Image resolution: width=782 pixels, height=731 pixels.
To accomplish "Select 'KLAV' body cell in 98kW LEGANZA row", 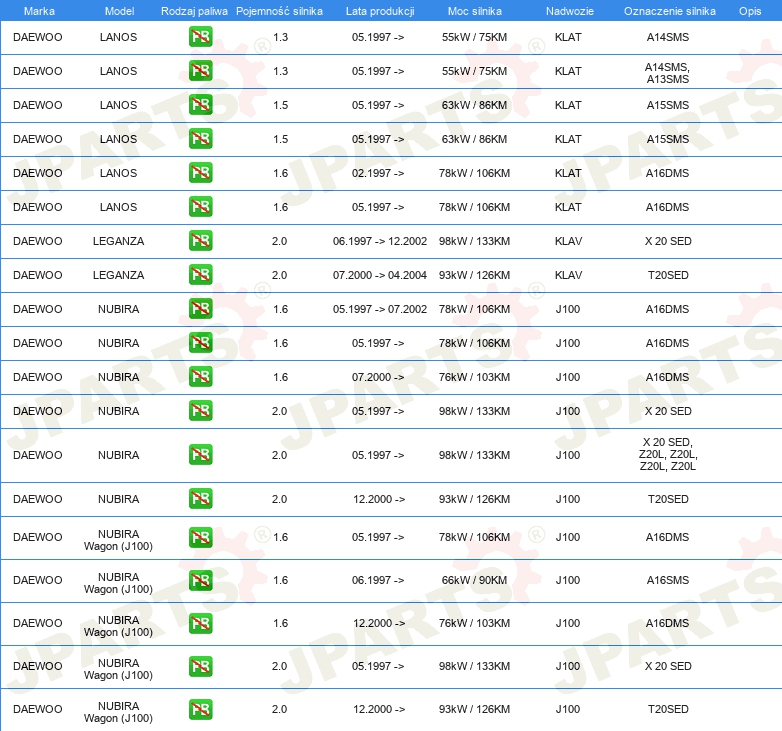I will 569,241.
